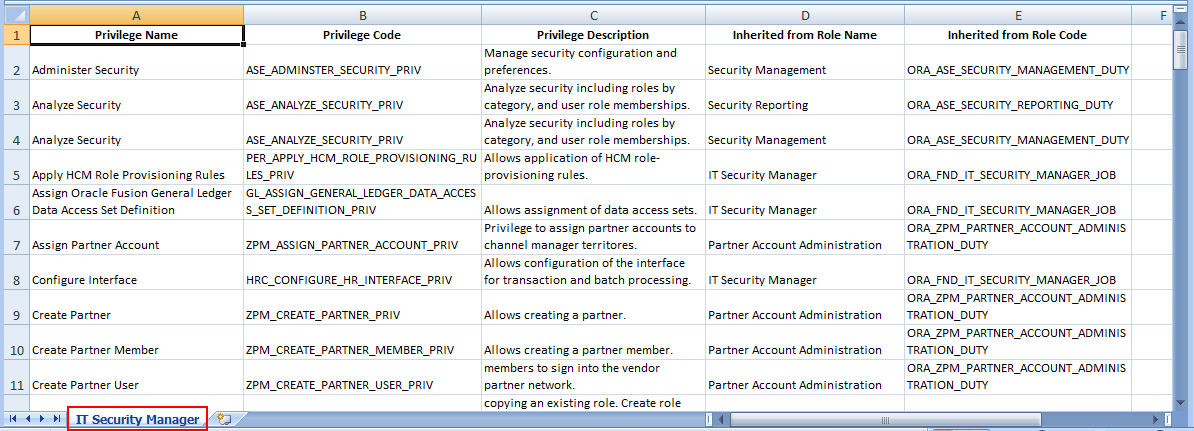Viewport: 1194px width, 431px height.
Task: Click the Select All corner box
Action: point(14,15)
